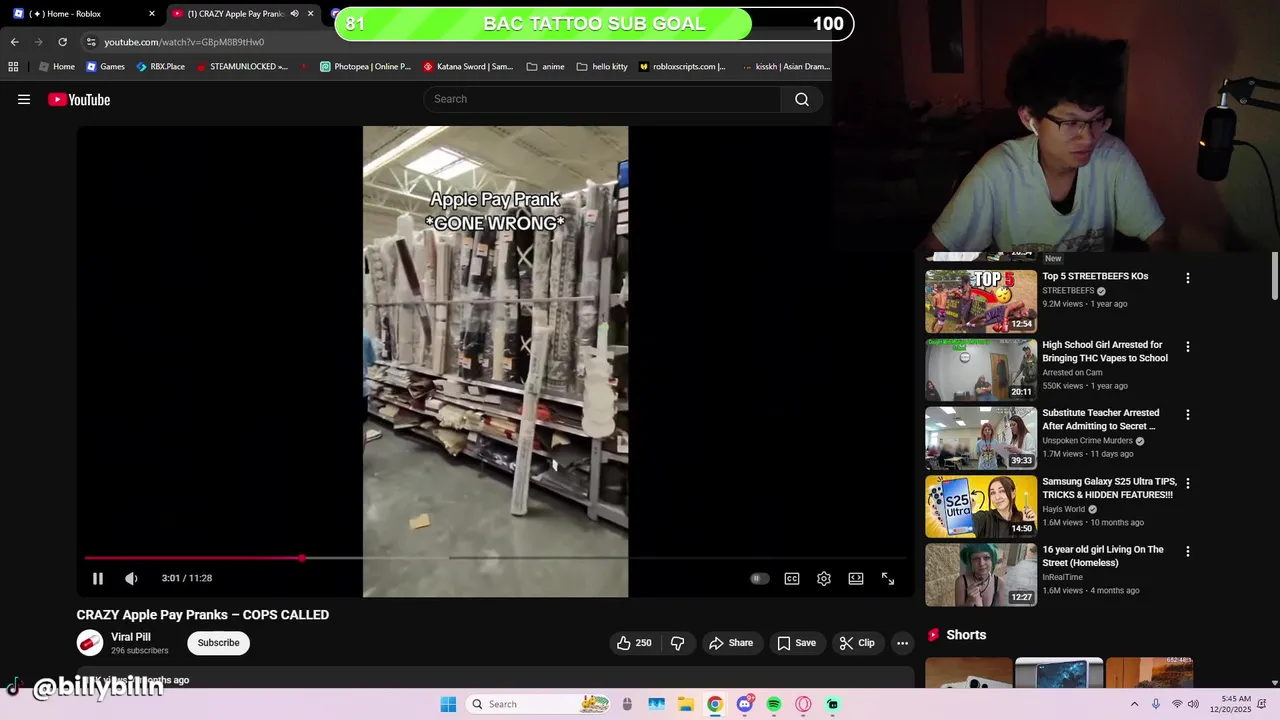Open the 16 year old girl Homeless thumbnail

pos(981,575)
